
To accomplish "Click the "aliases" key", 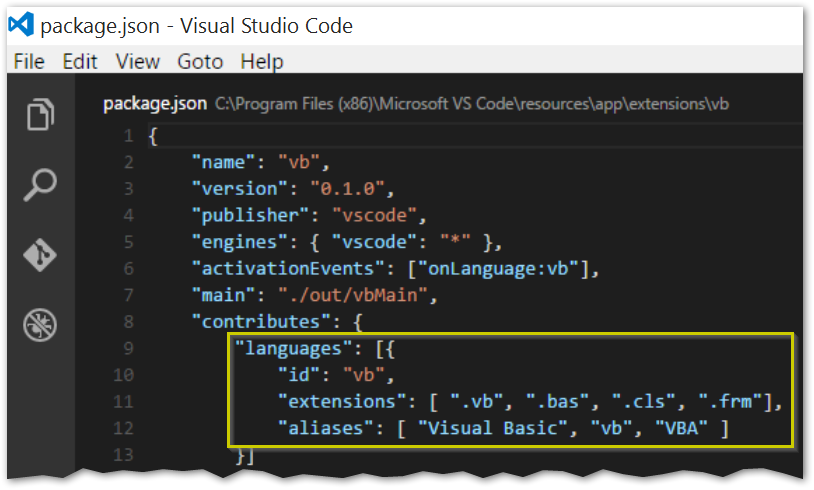I will 325,428.
